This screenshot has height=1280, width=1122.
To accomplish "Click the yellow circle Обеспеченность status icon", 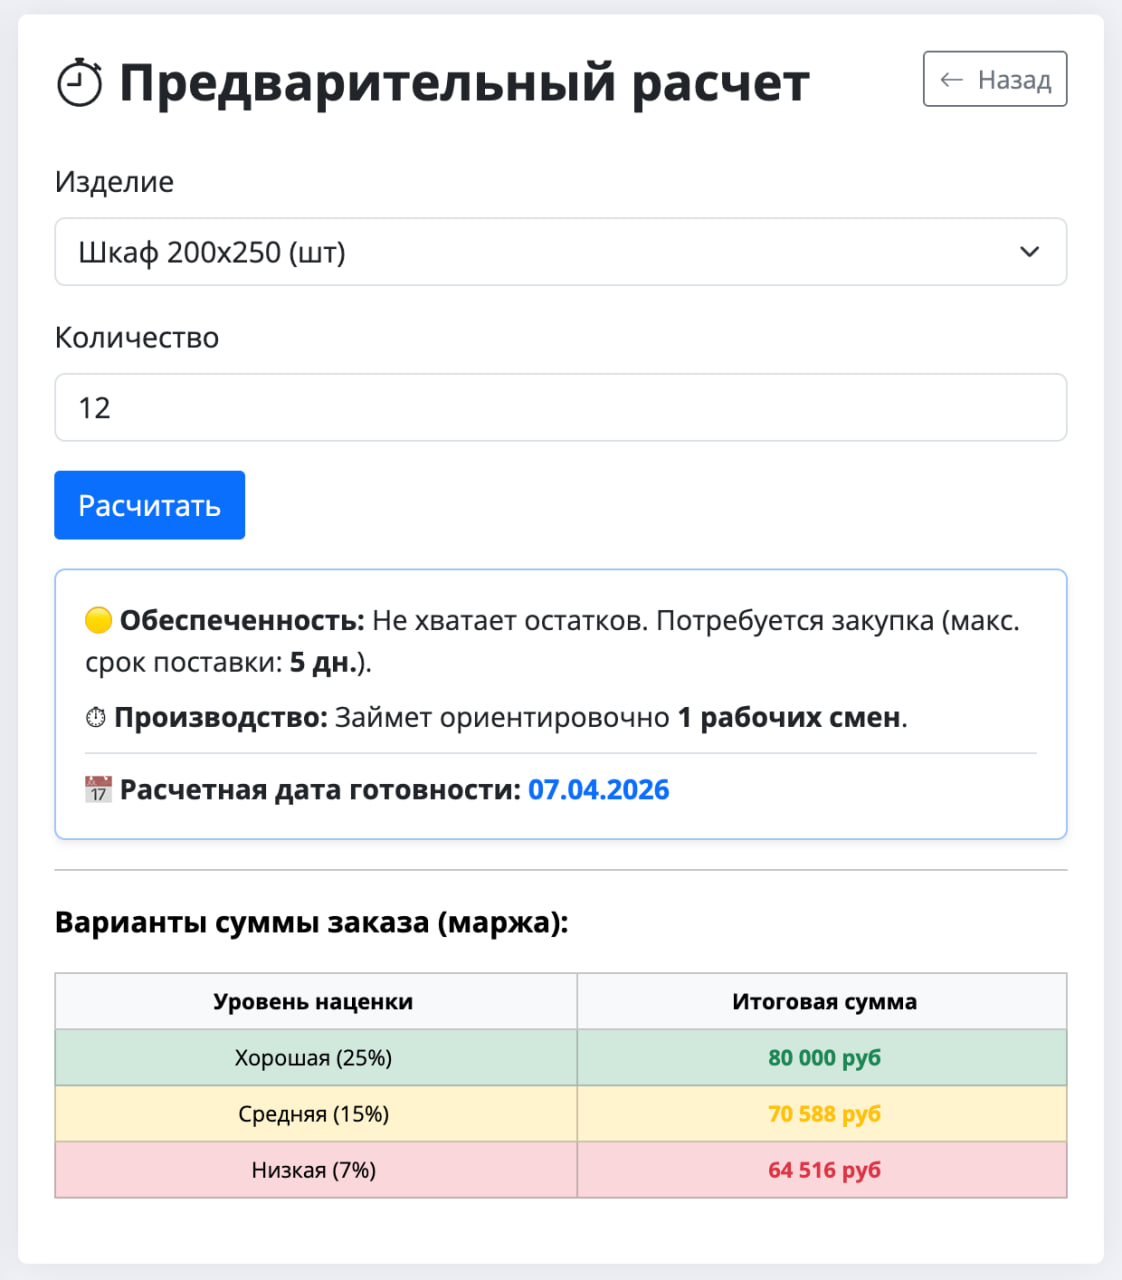I will tap(97, 620).
